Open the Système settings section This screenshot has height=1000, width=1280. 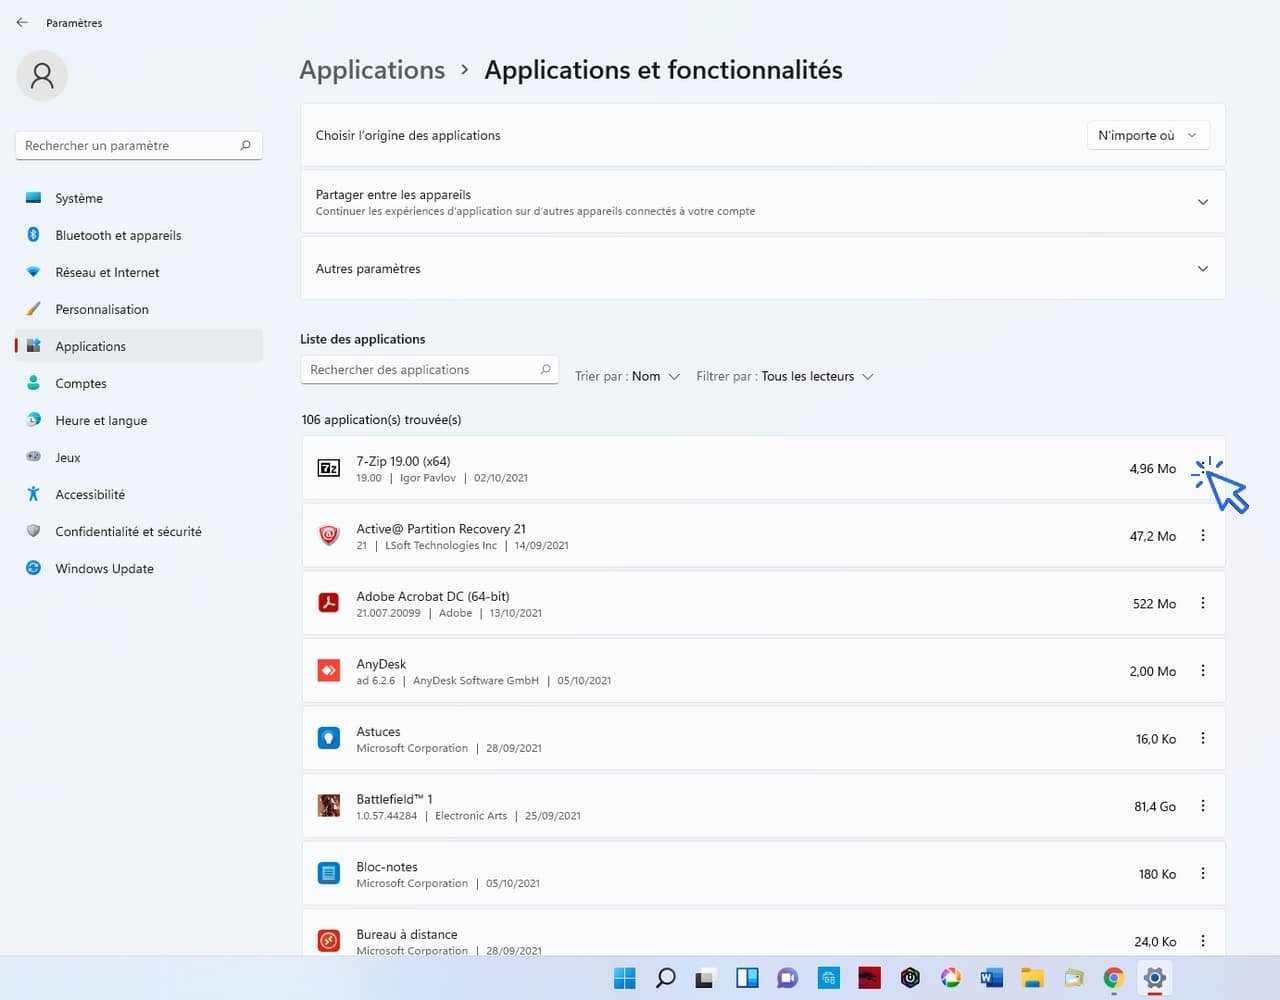pos(139,198)
